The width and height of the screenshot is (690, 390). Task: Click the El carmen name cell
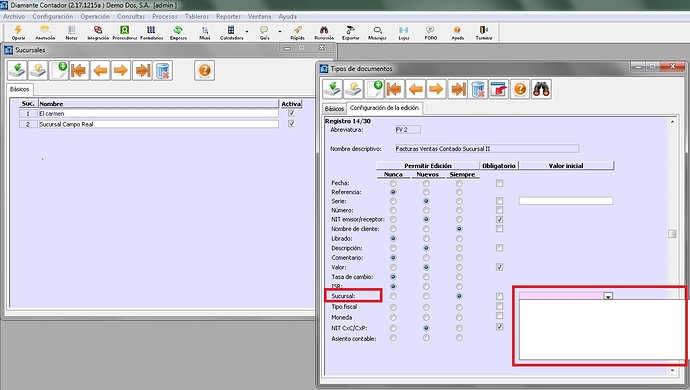click(x=158, y=114)
